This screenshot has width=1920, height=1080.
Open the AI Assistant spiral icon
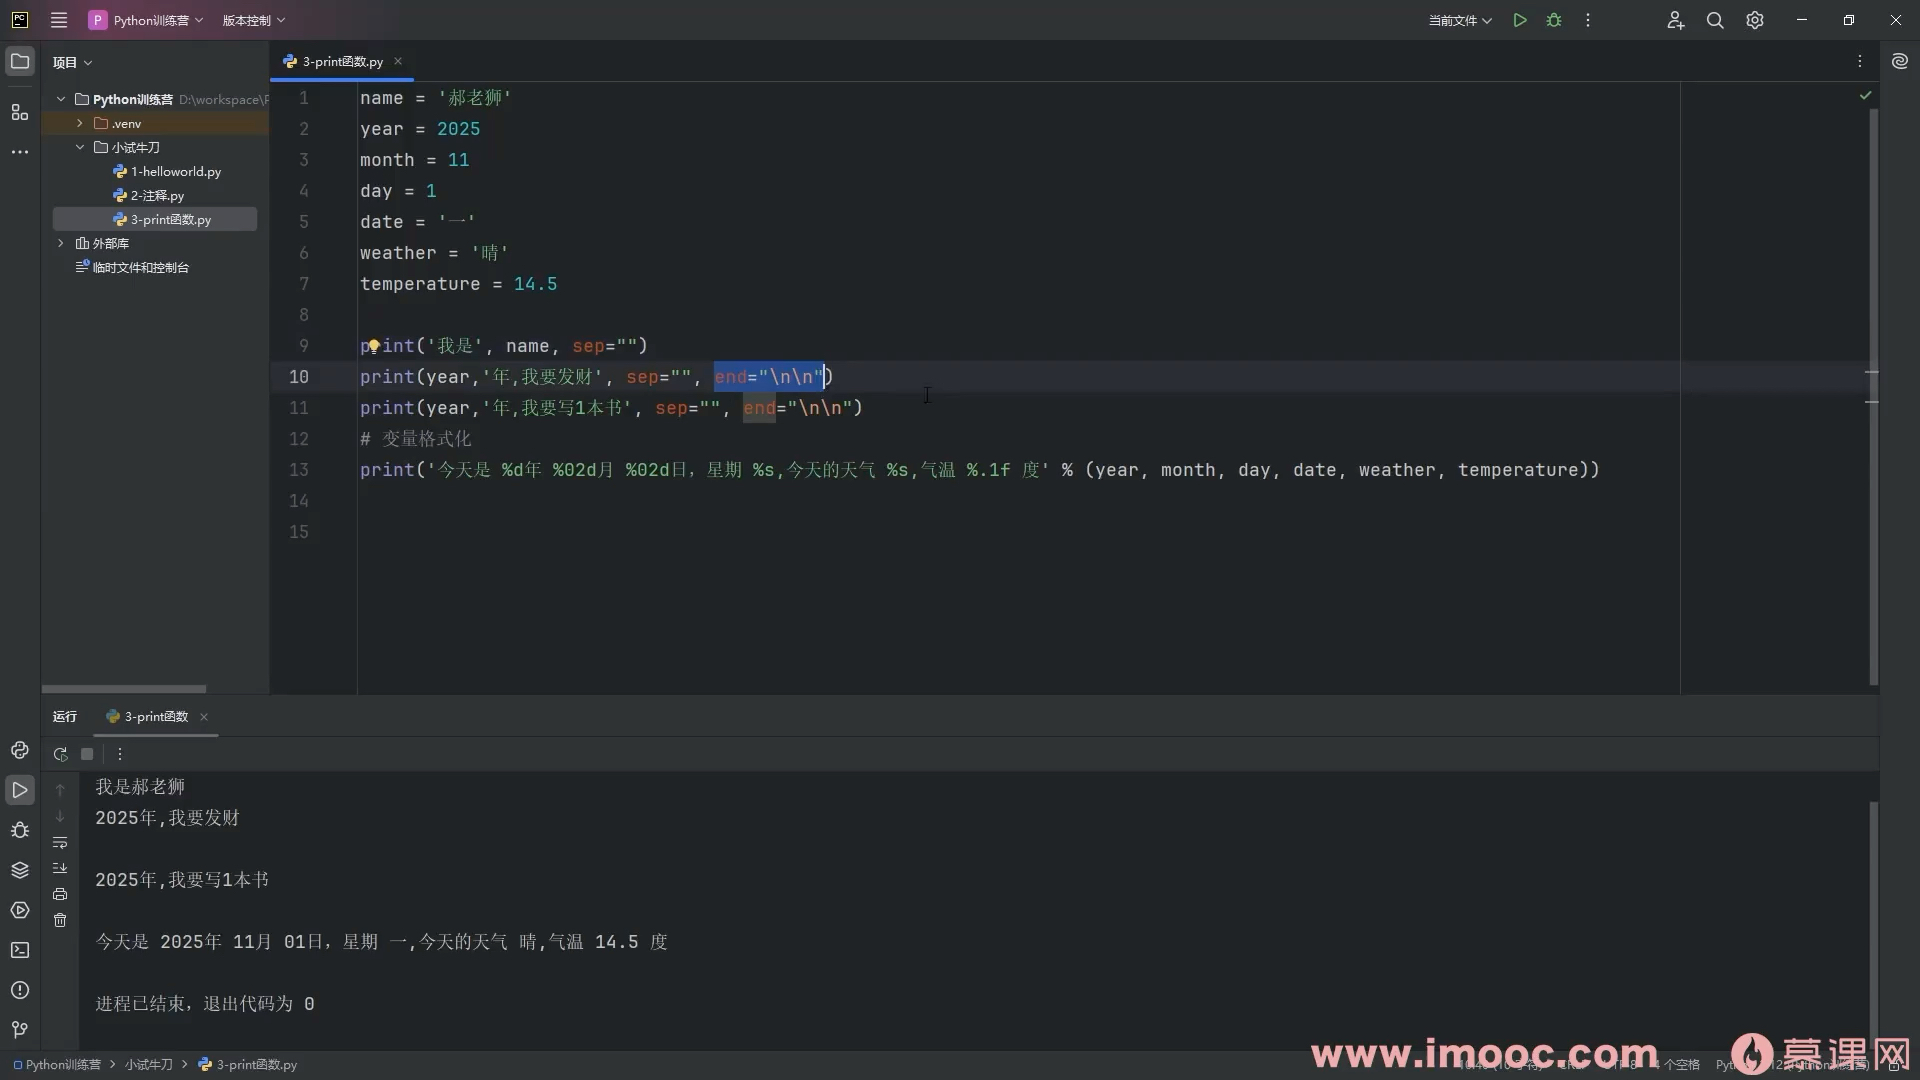(x=1899, y=61)
